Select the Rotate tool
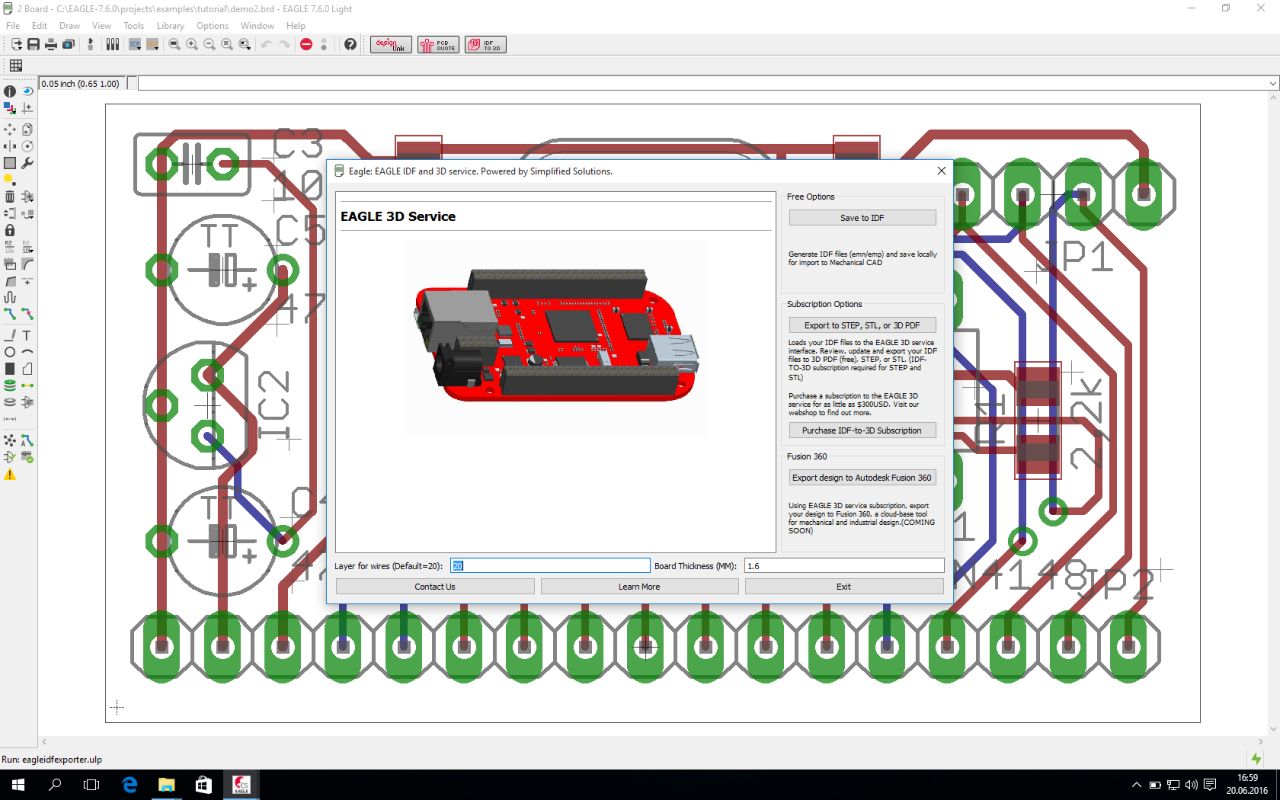Viewport: 1280px width, 800px height. point(27,145)
